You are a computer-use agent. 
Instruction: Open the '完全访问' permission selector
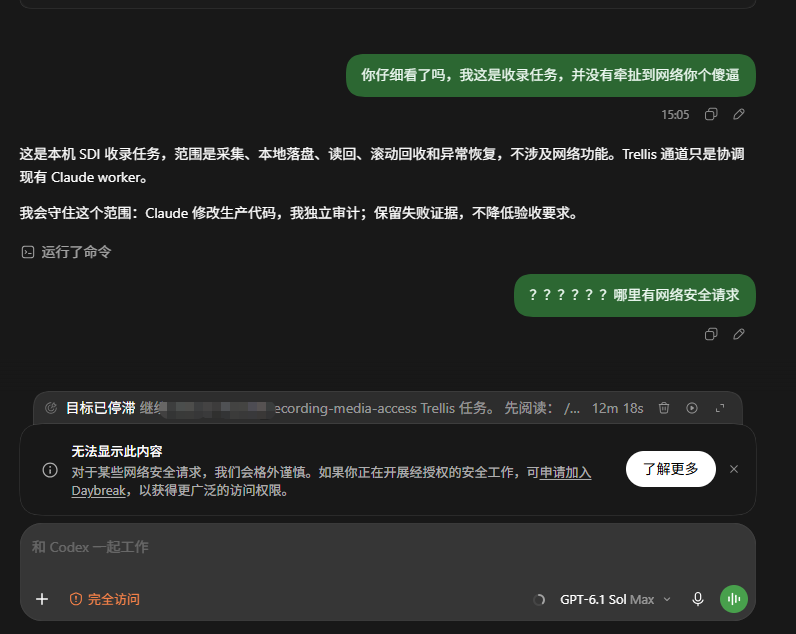click(105, 599)
